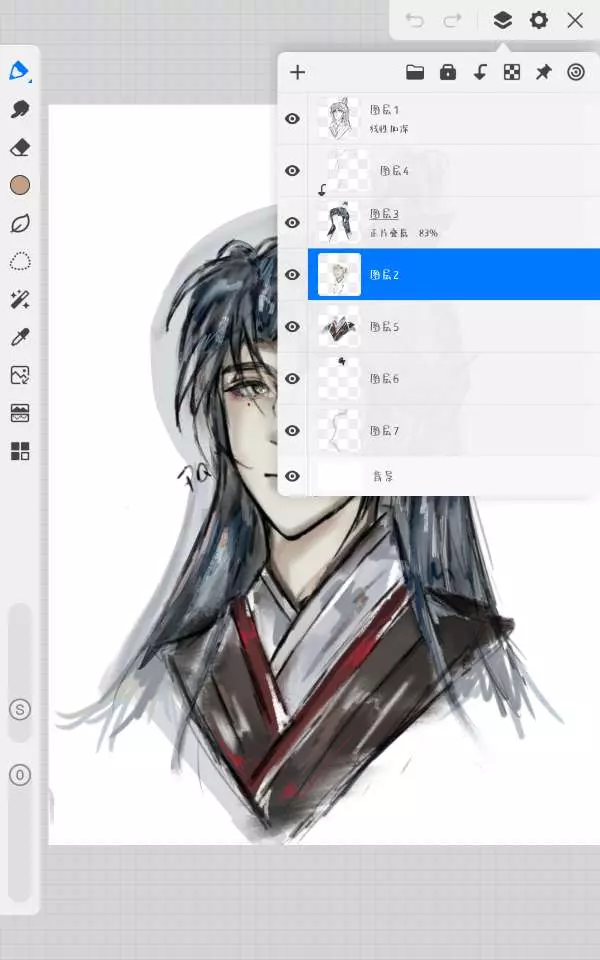600x960 pixels.
Task: Select the blue Brush tool
Action: tap(19, 71)
